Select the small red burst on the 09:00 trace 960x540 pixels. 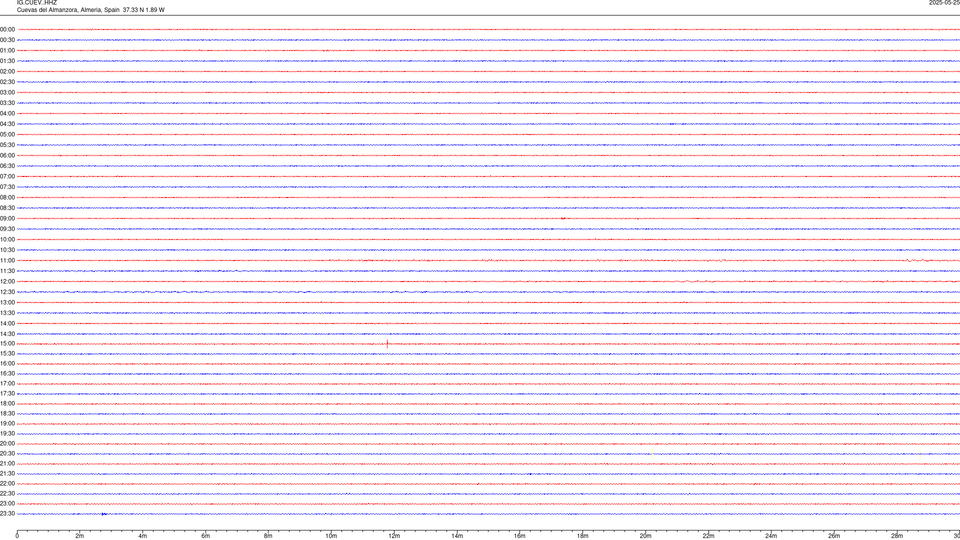pyautogui.click(x=563, y=218)
